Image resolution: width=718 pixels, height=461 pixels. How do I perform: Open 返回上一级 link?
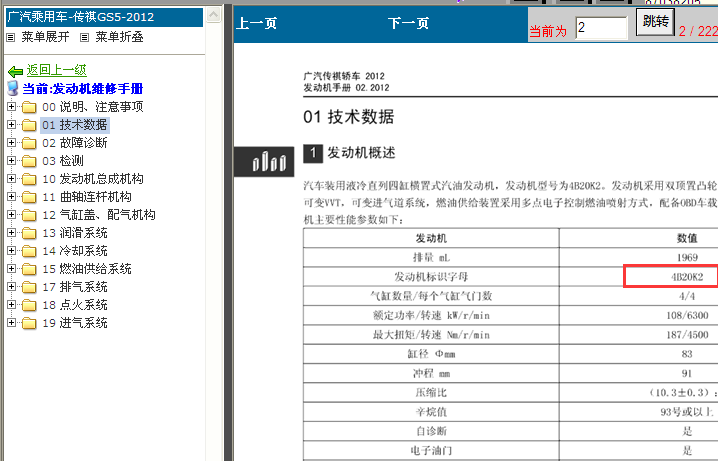click(x=56, y=70)
